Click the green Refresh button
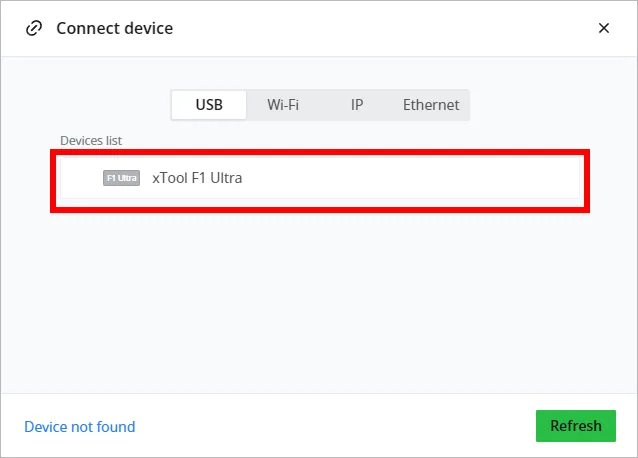638x458 pixels. pyautogui.click(x=576, y=426)
